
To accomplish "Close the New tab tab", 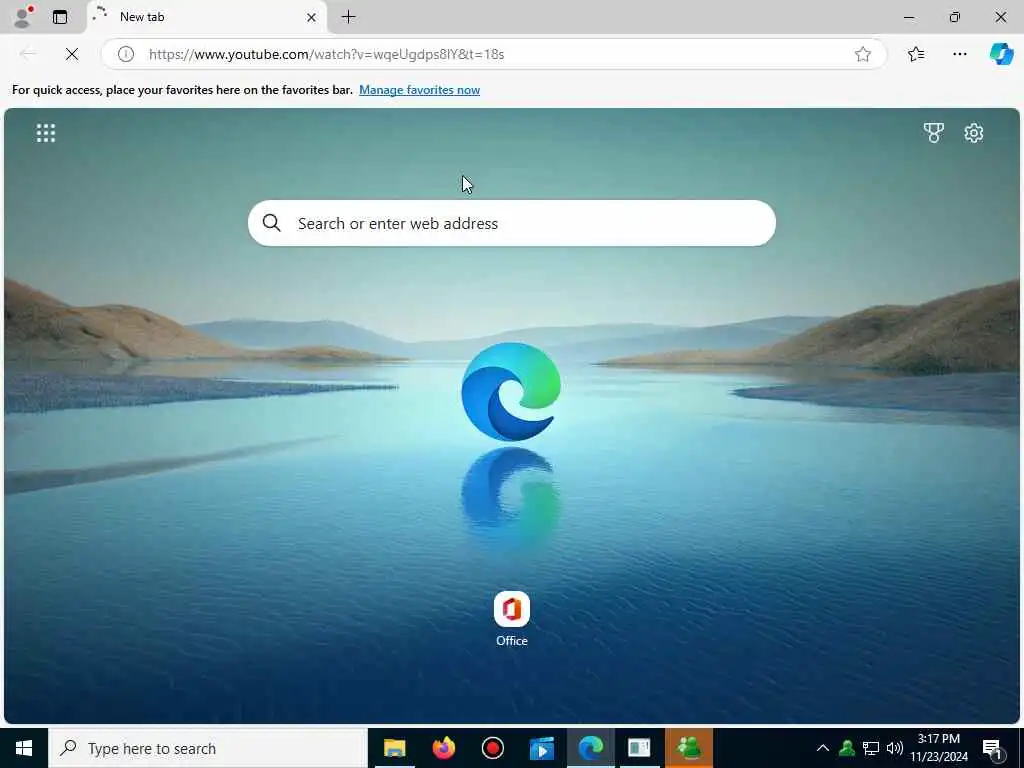I will click(x=312, y=17).
